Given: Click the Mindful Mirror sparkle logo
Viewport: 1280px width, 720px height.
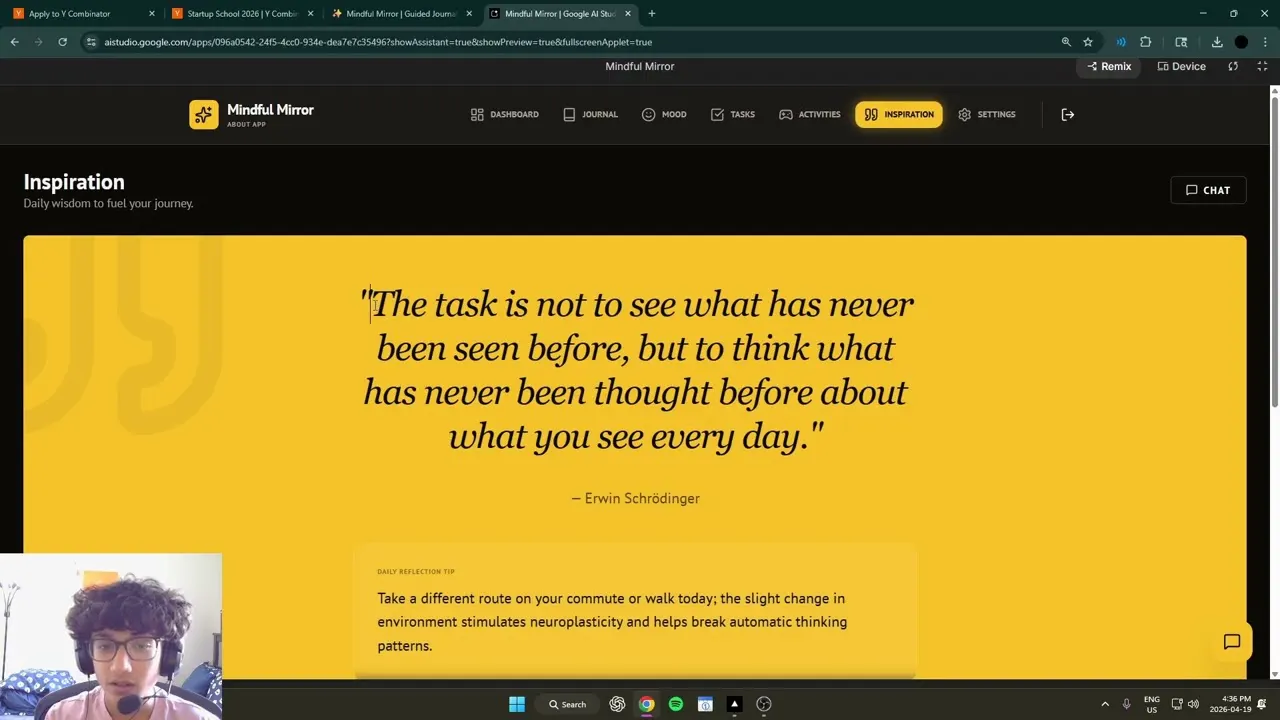Looking at the screenshot, I should pyautogui.click(x=204, y=114).
